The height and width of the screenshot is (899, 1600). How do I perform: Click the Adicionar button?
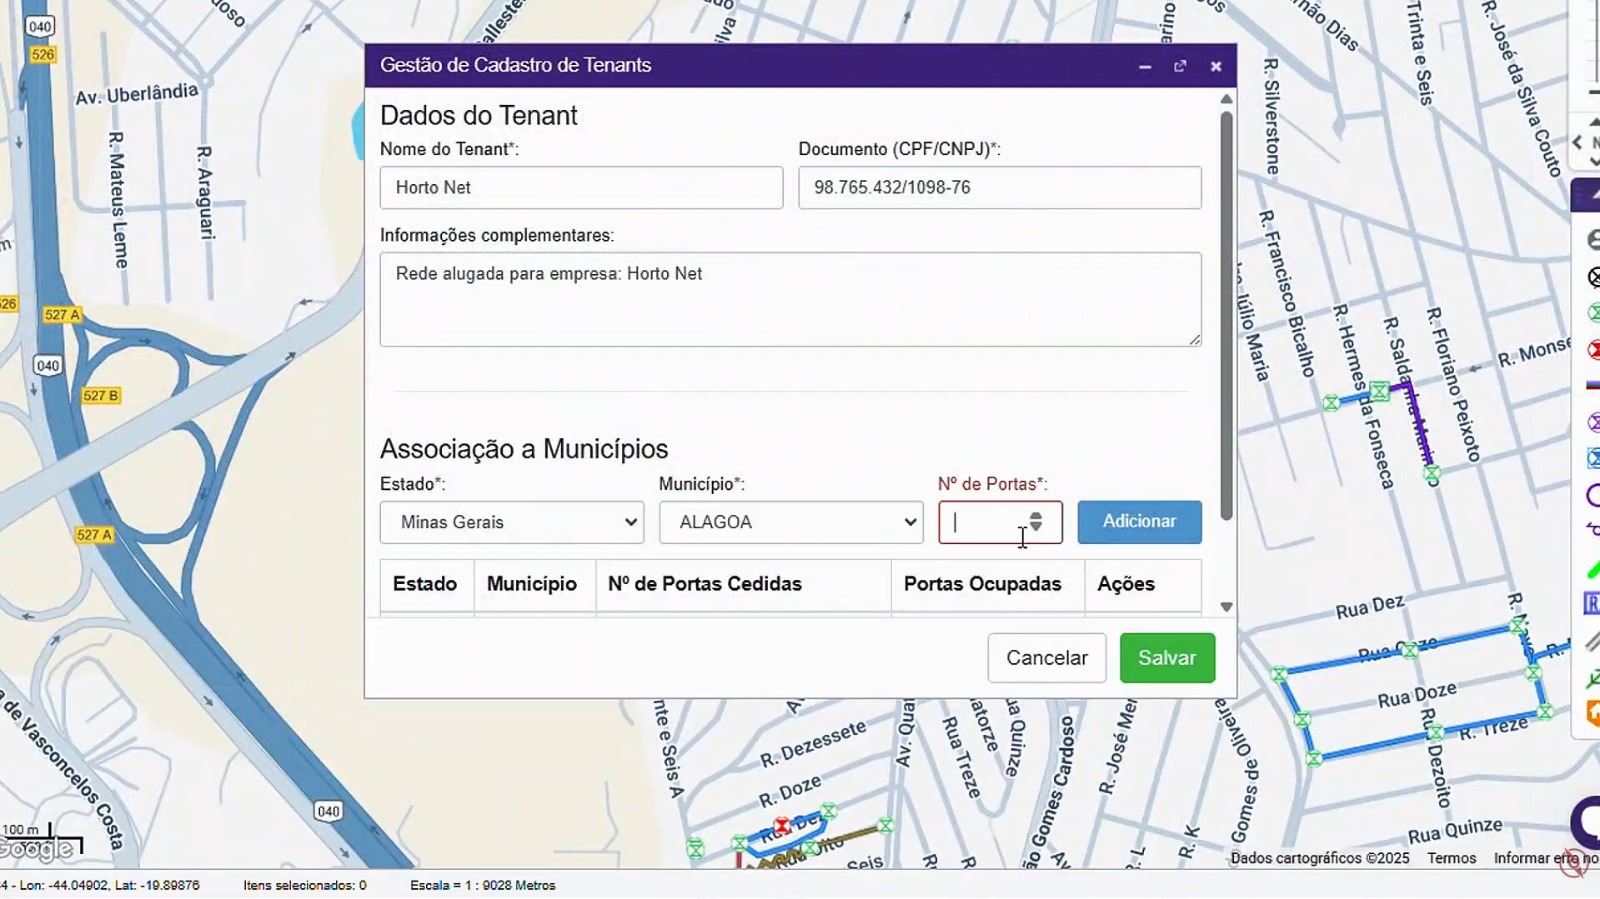(1139, 522)
